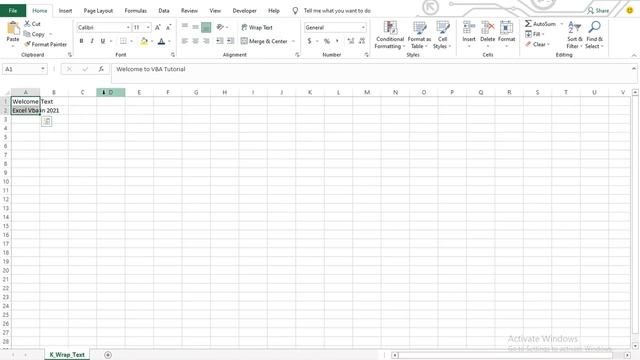
Task: Open Find & Select magnifier
Action: tap(594, 35)
